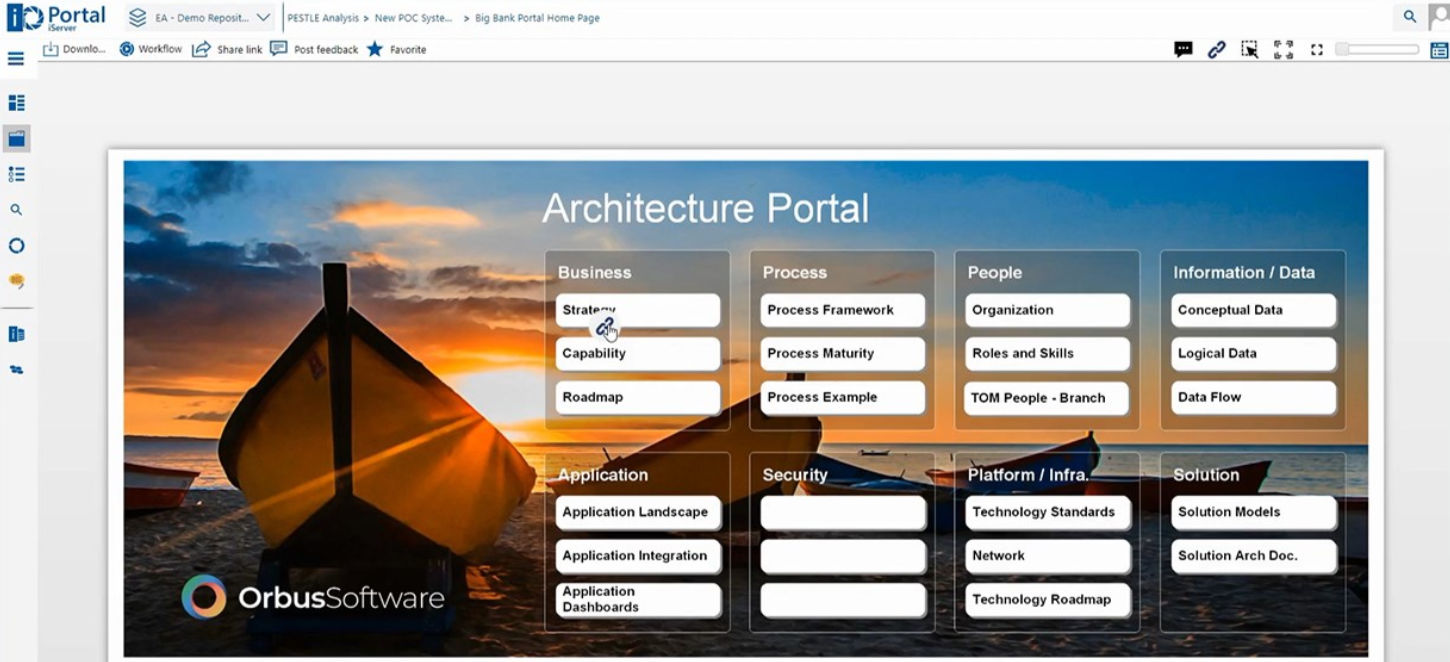Open the Process Framework link
The width and height of the screenshot is (1450, 662).
(x=843, y=310)
